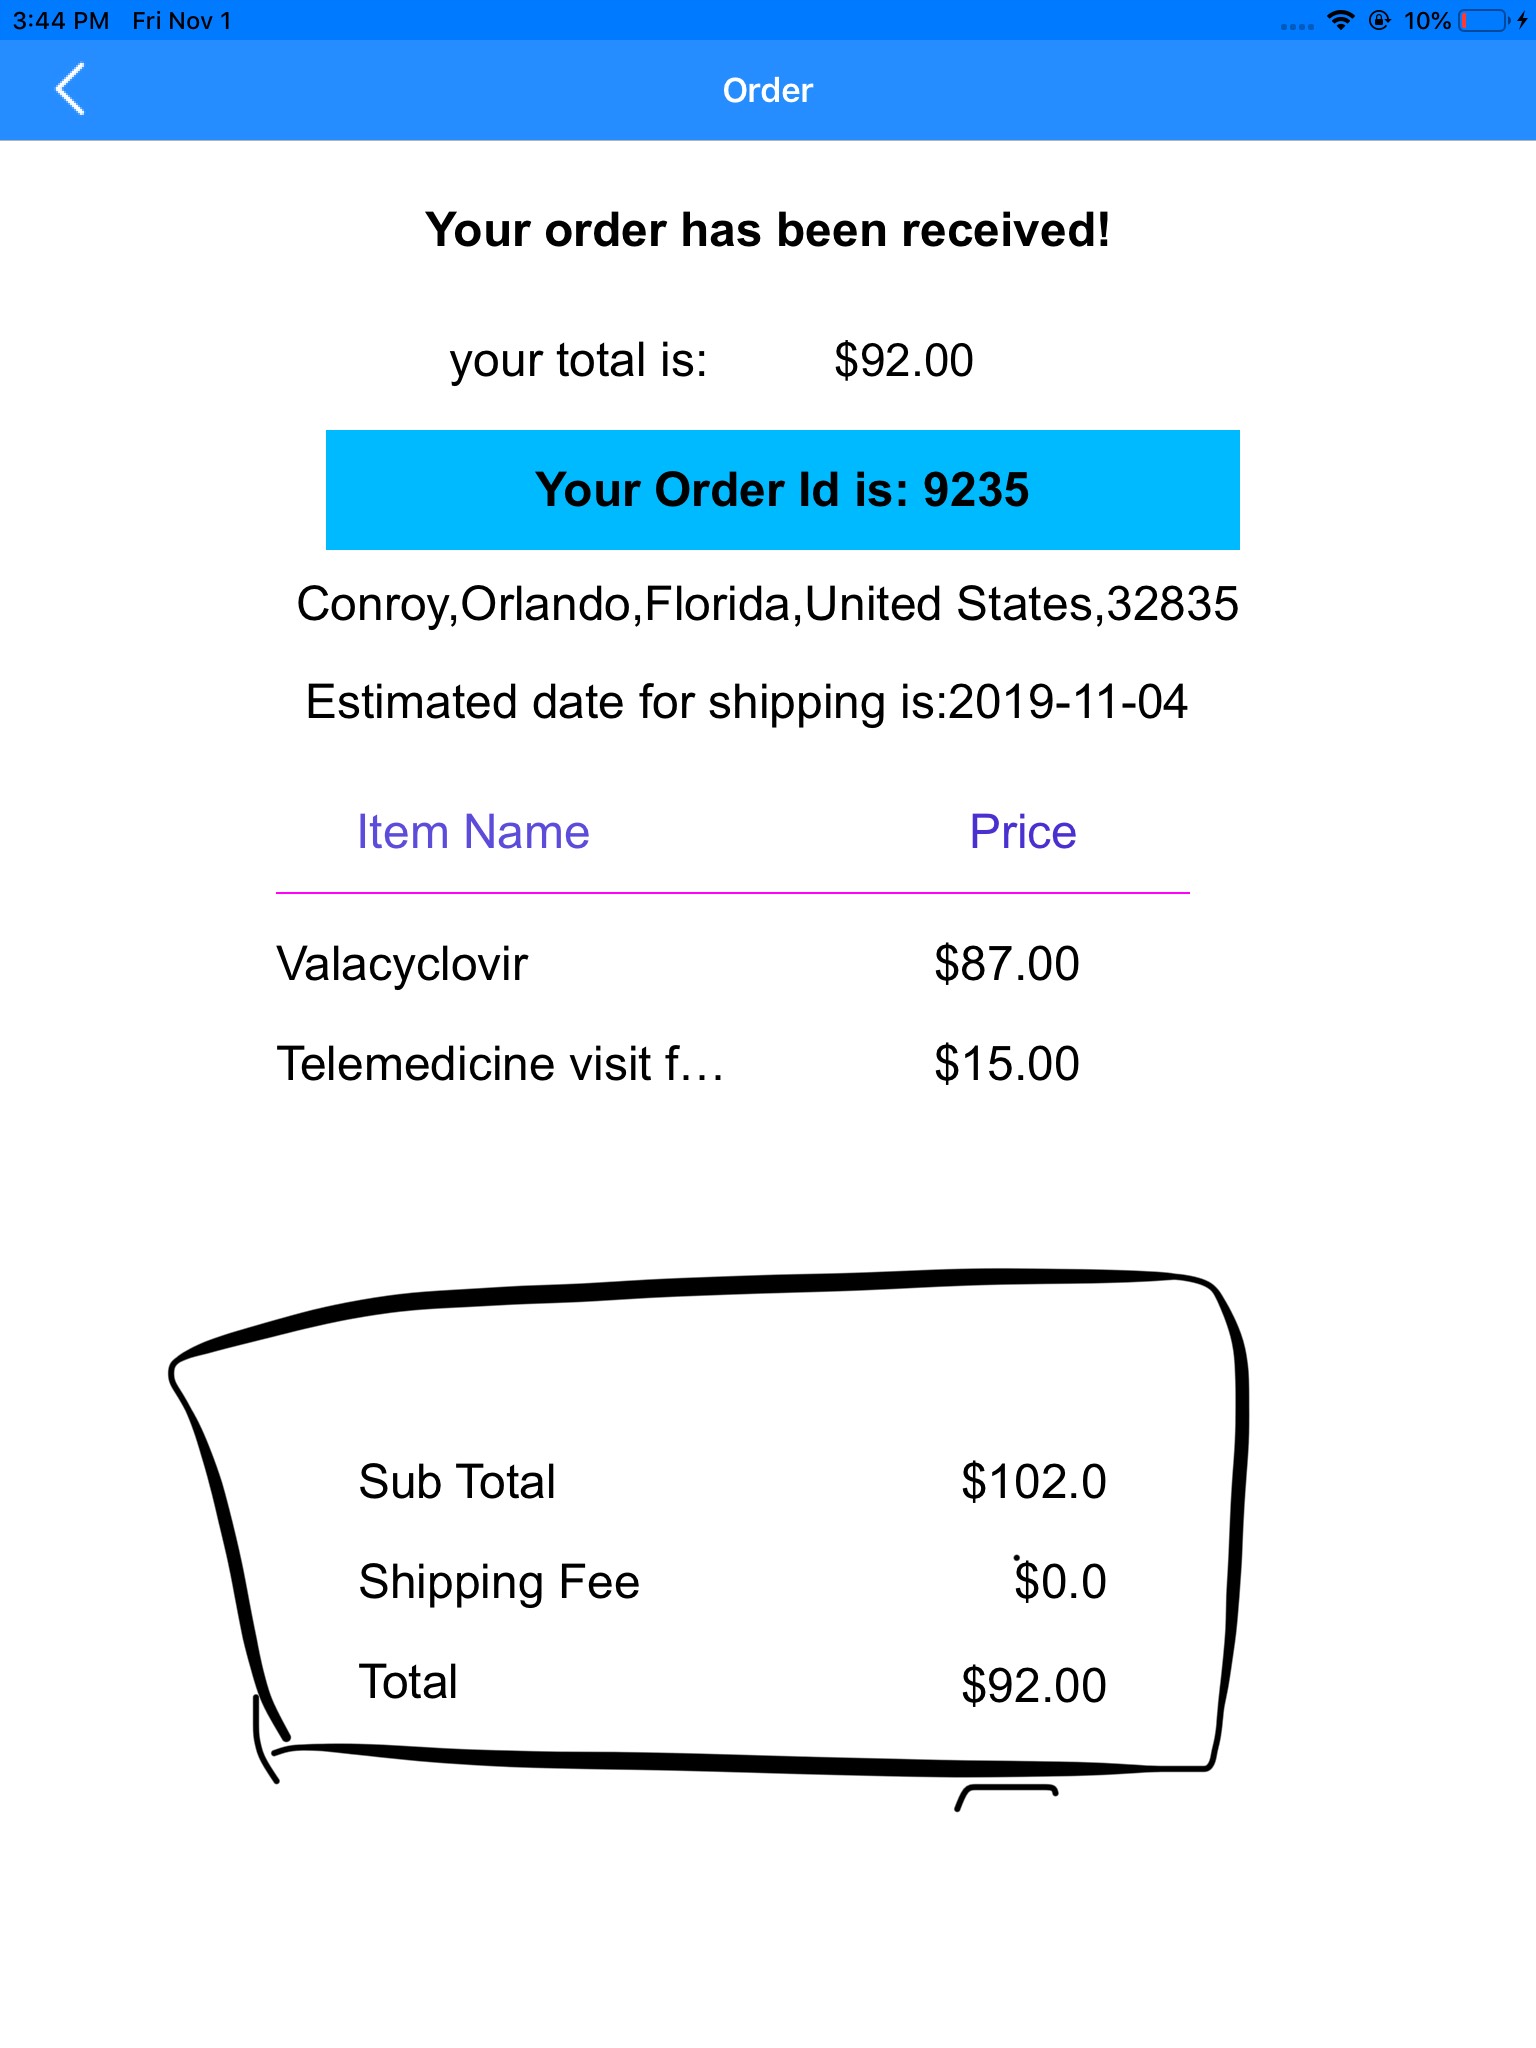This screenshot has width=1536, height=2048.
Task: Tap the Order page title
Action: [x=767, y=90]
